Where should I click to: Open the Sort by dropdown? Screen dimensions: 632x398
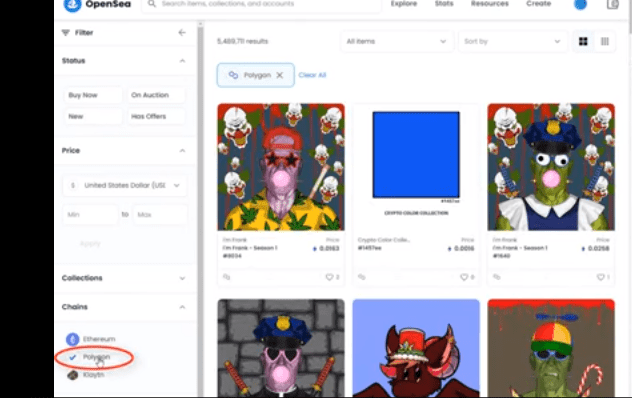tap(512, 41)
